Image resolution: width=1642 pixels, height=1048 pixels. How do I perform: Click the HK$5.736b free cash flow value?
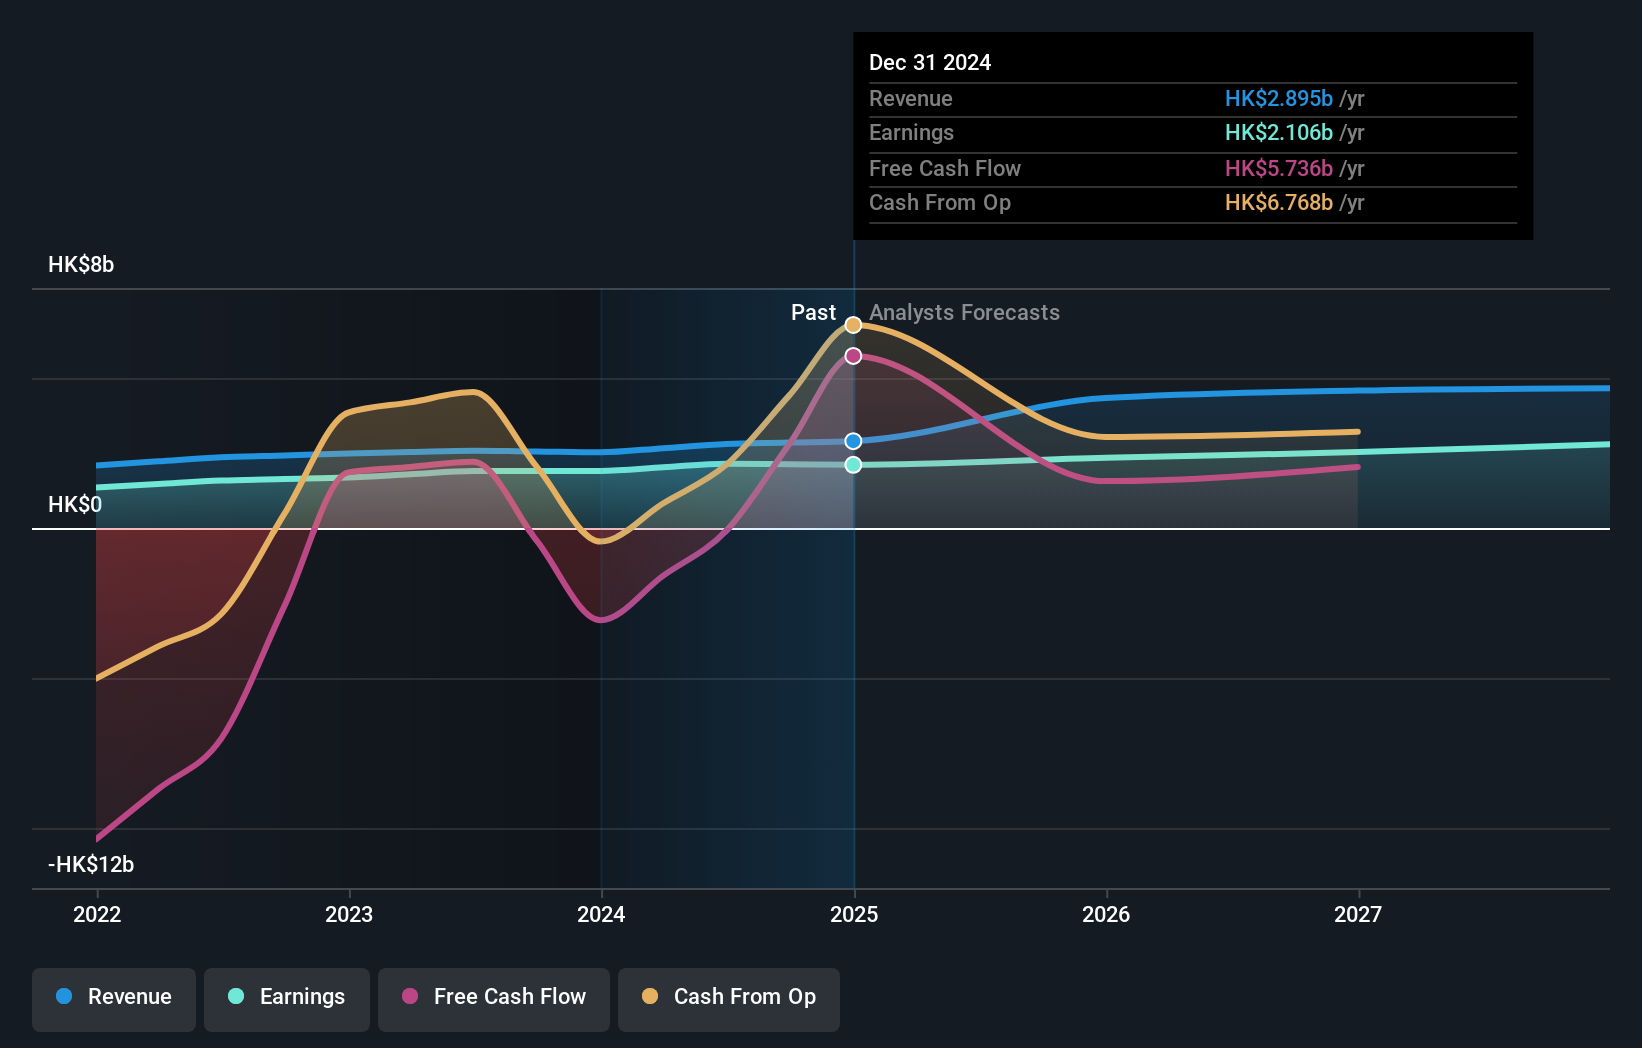pyautogui.click(x=1279, y=169)
